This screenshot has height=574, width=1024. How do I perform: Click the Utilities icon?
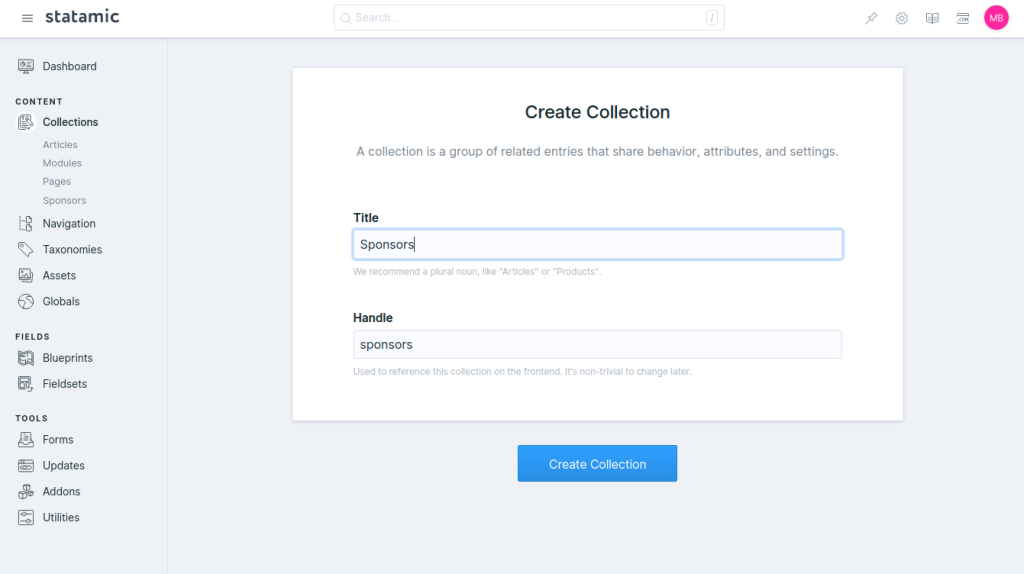25,517
